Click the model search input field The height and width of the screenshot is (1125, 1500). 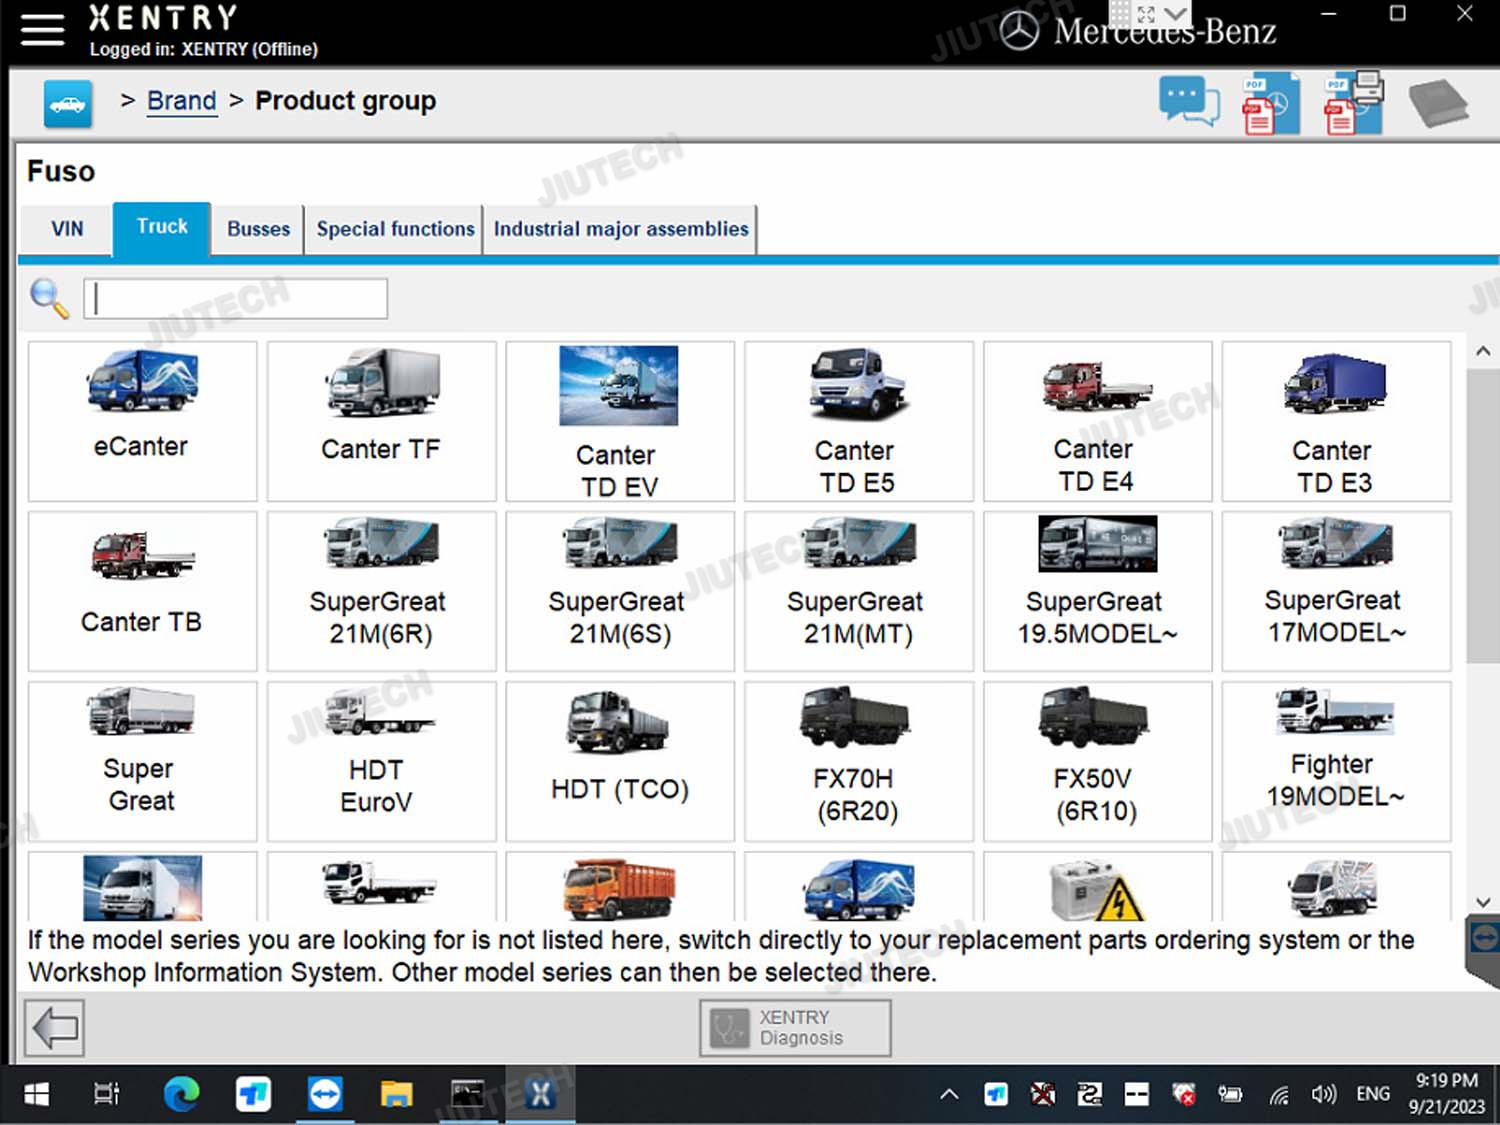[x=236, y=299]
